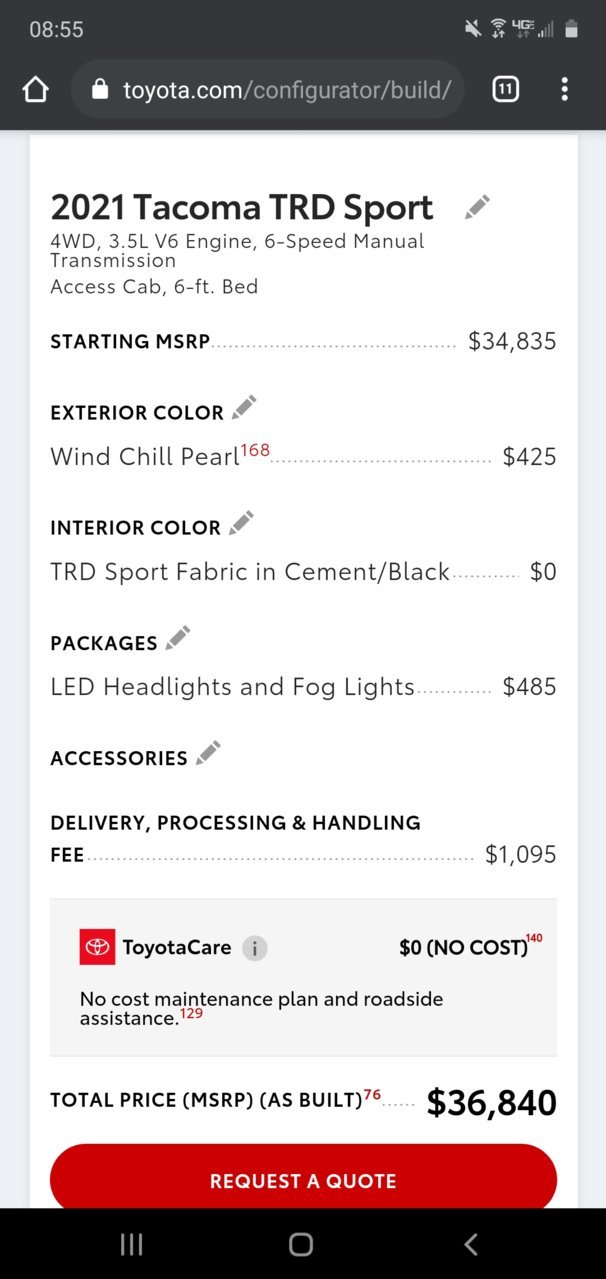
Task: Edit the packages pencil icon
Action: tap(178, 638)
